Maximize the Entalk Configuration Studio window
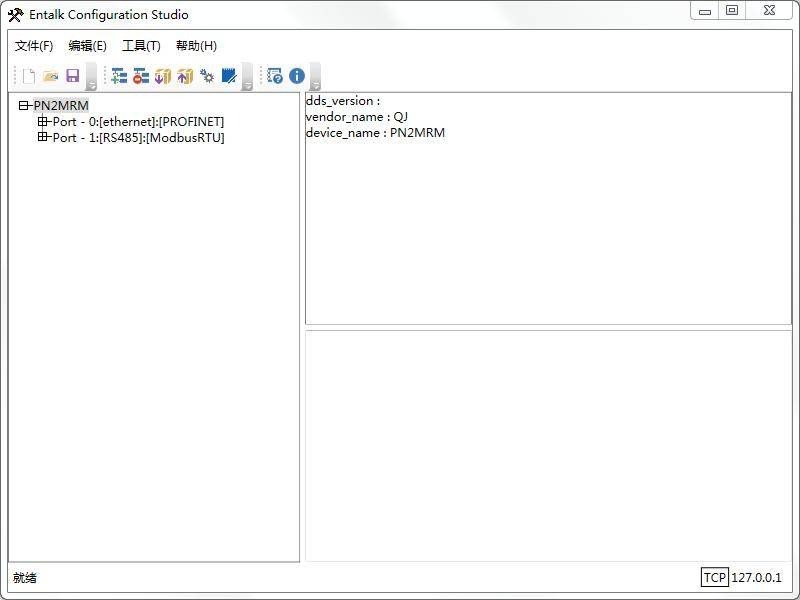Viewport: 800px width, 600px height. (732, 11)
